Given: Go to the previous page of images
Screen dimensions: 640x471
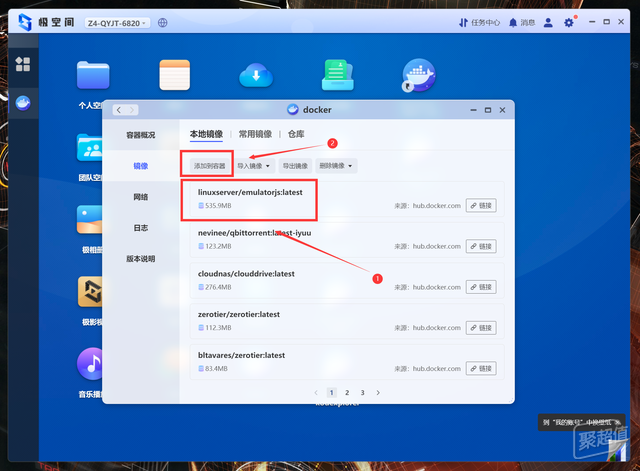Looking at the screenshot, I should 316,393.
